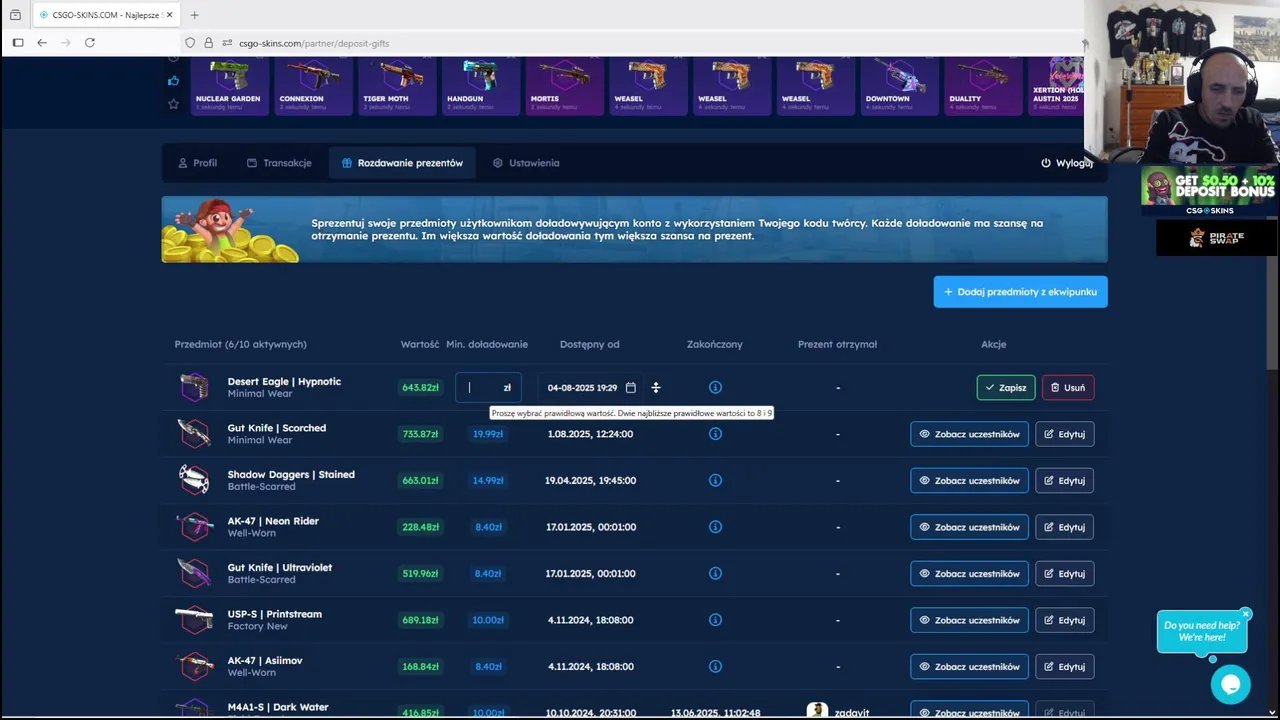Open the Tiger Moth drop card

point(396,86)
